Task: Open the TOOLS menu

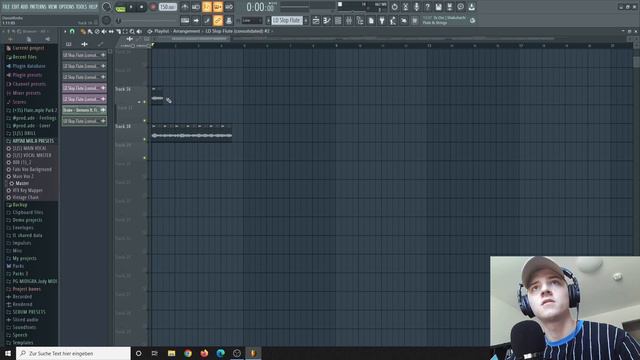Action: click(x=82, y=7)
